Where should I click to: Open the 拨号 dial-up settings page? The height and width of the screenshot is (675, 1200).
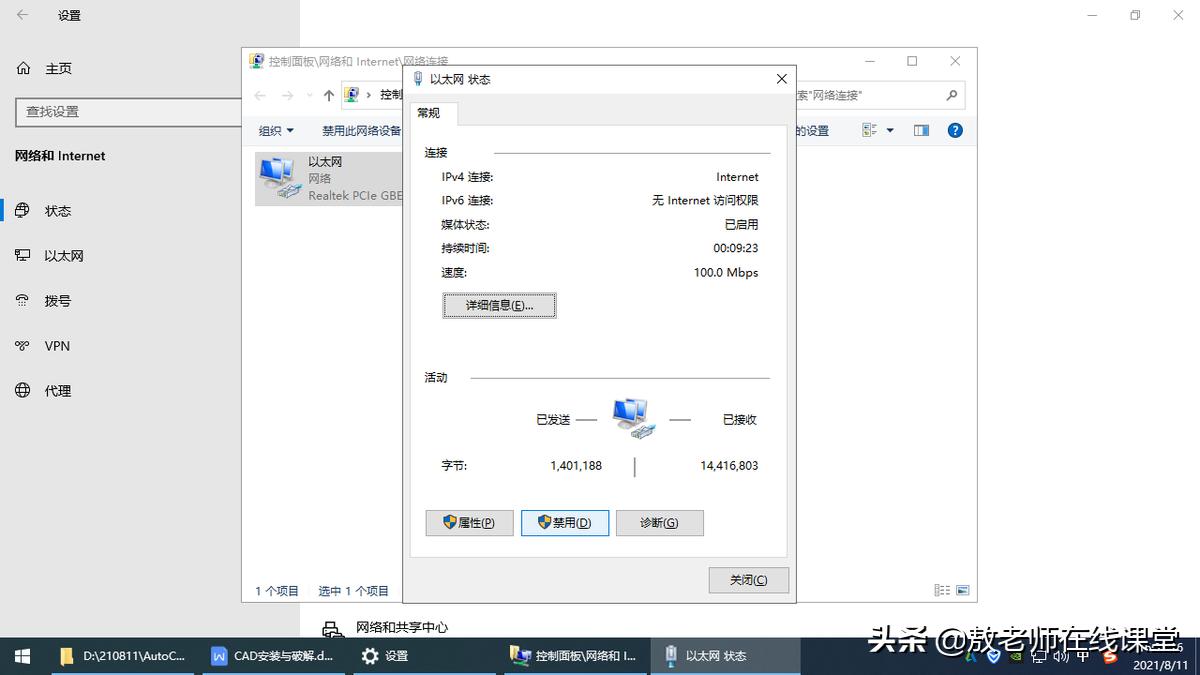click(x=55, y=300)
